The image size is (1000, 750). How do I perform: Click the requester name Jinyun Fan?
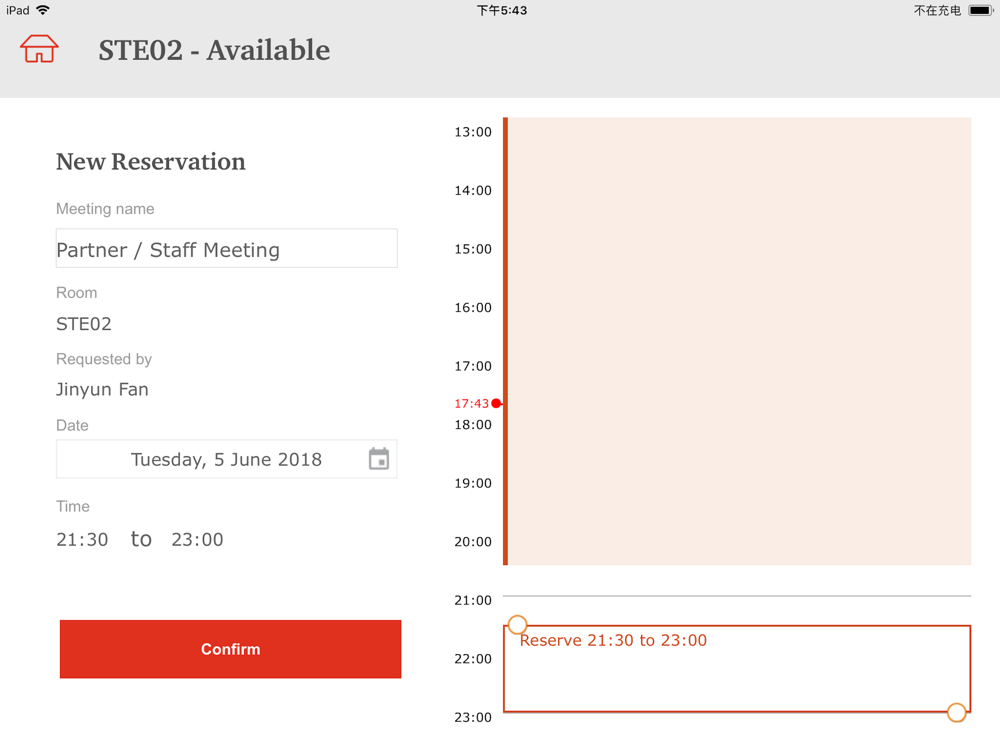click(x=102, y=389)
